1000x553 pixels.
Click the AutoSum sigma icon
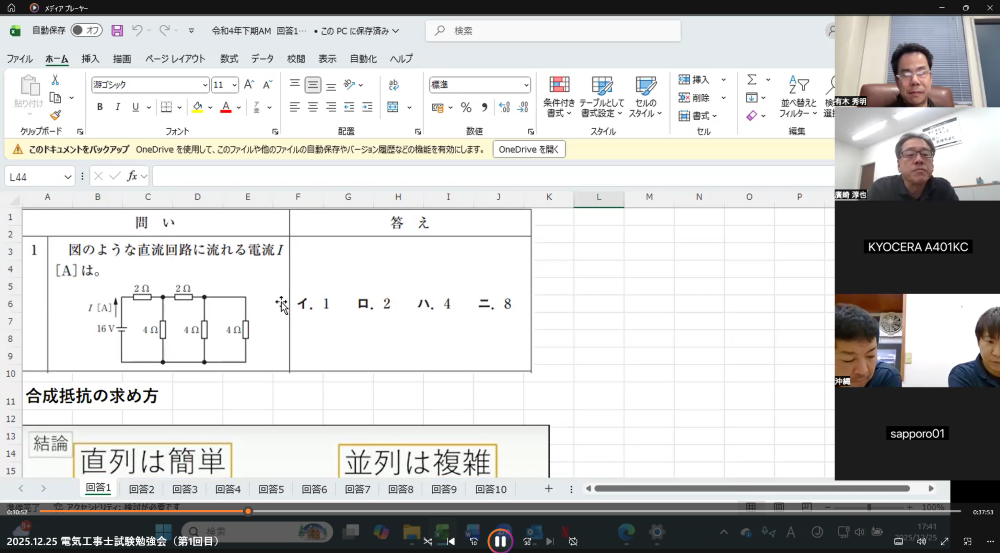click(x=752, y=80)
